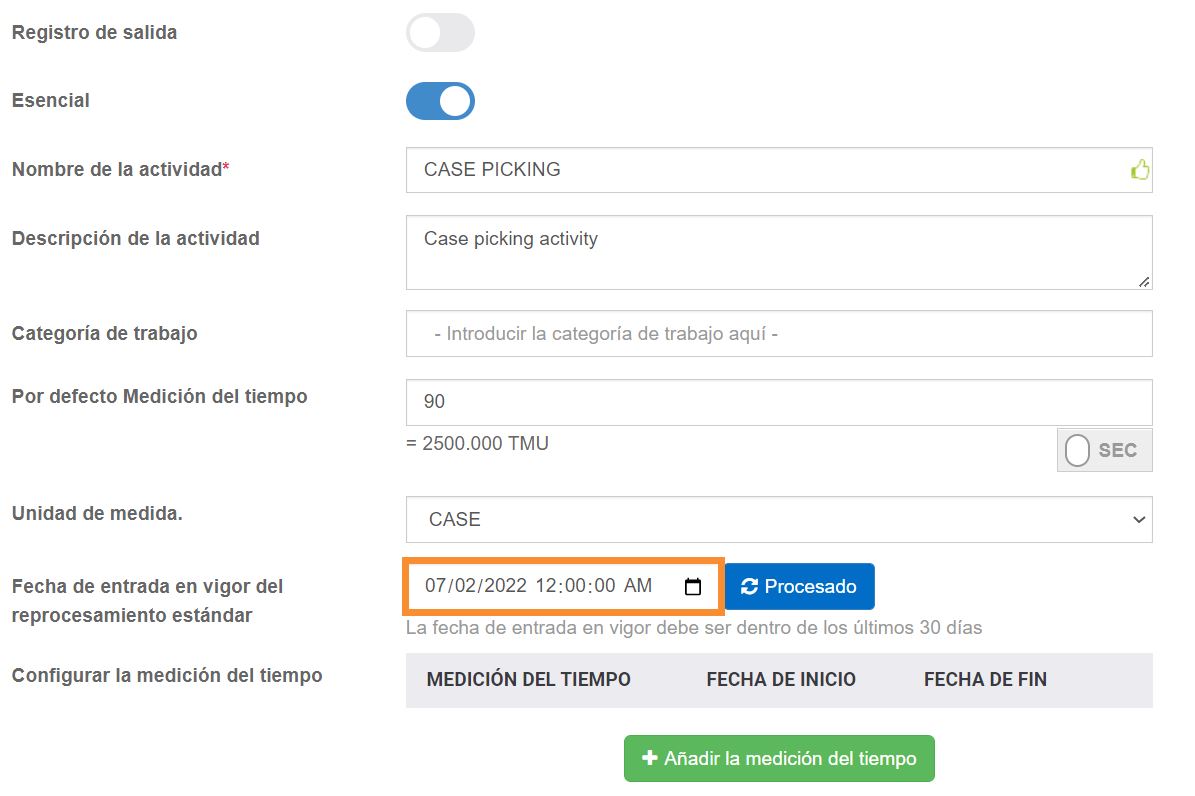Click the MEDICIÓN DEL TIEMPO column header

(x=528, y=680)
